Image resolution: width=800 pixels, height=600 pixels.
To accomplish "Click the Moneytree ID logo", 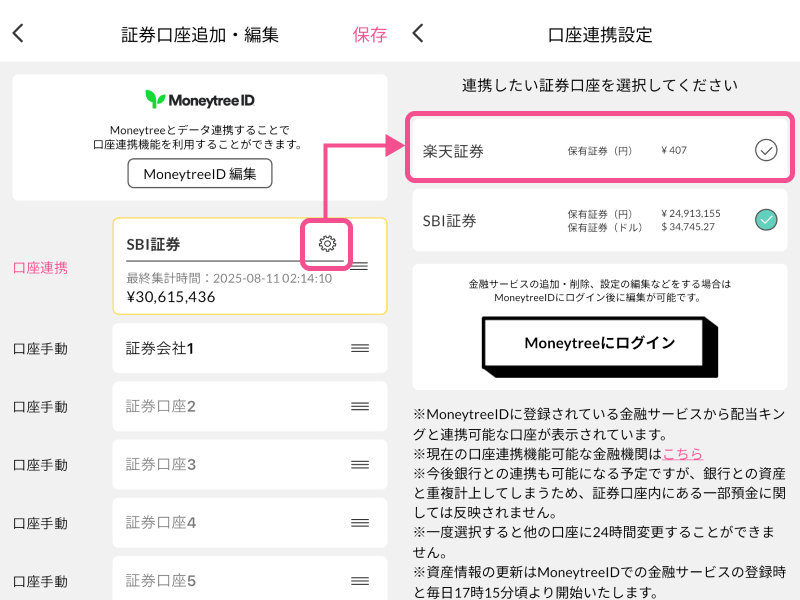I will [x=199, y=99].
